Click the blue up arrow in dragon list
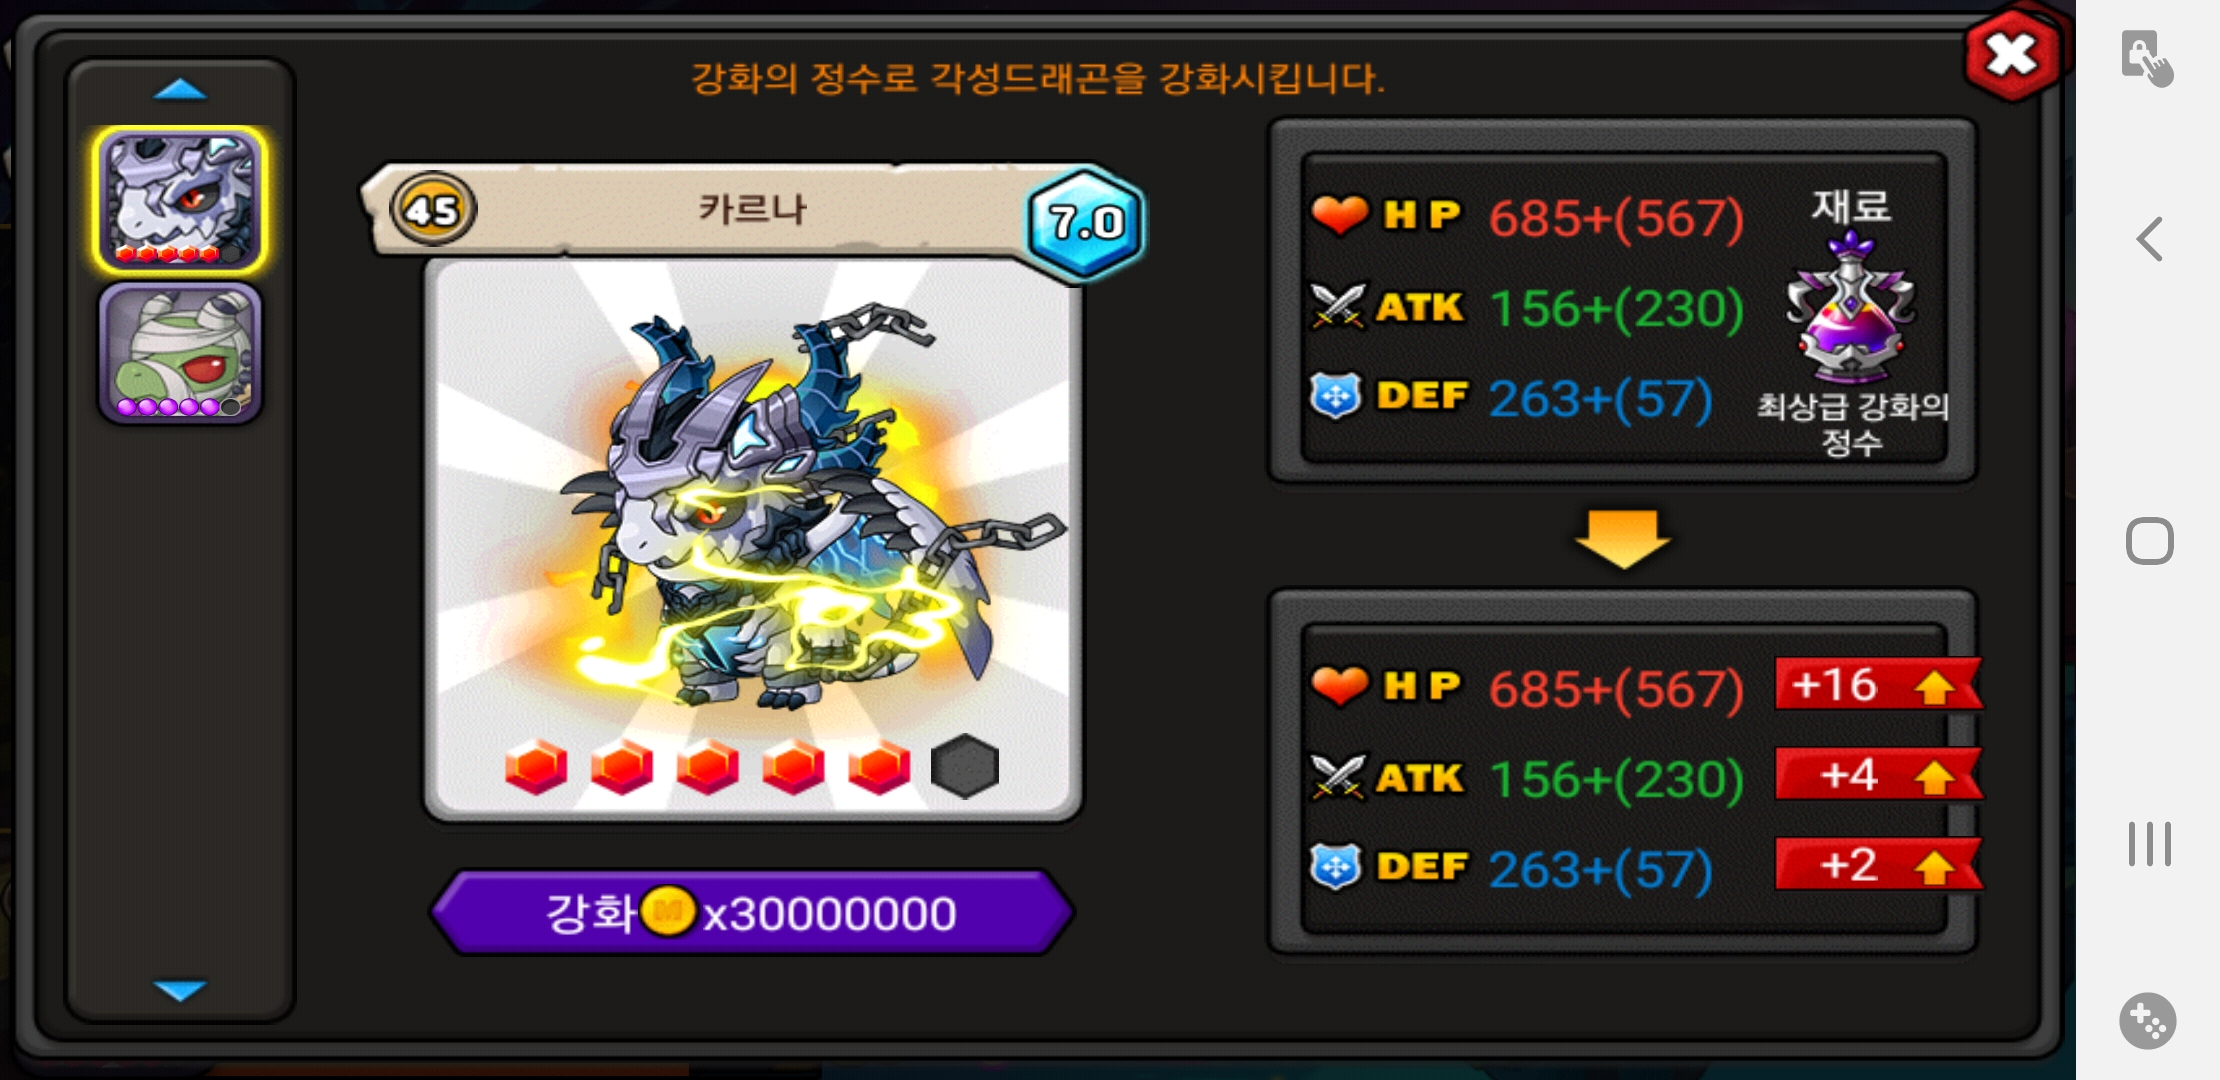The height and width of the screenshot is (1080, 2220). click(x=180, y=90)
